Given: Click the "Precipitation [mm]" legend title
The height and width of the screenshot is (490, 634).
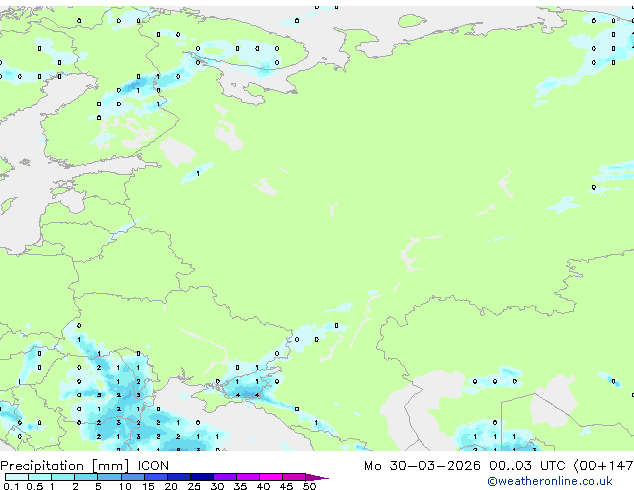Looking at the screenshot, I should [64, 466].
